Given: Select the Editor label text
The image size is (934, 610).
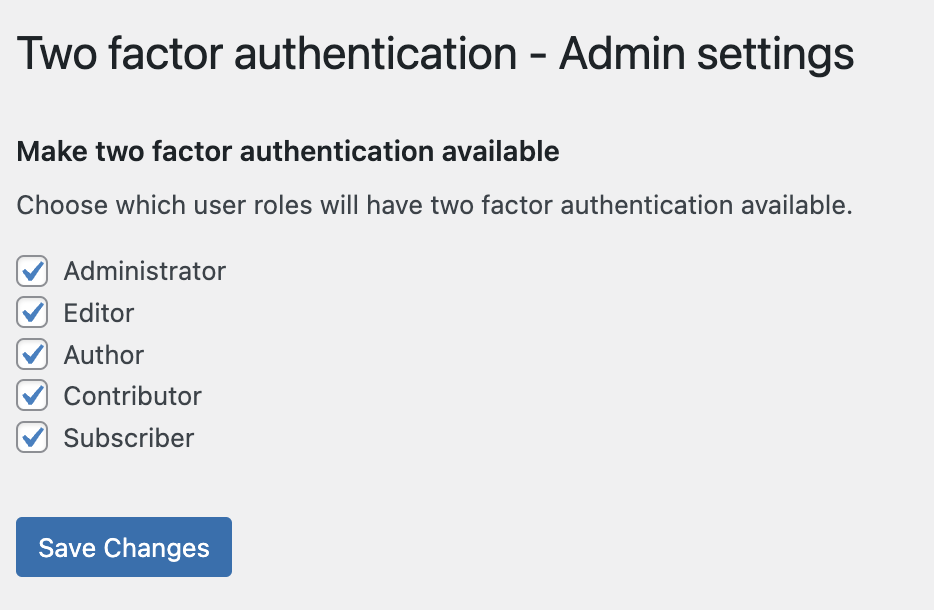Looking at the screenshot, I should pyautogui.click(x=99, y=313).
